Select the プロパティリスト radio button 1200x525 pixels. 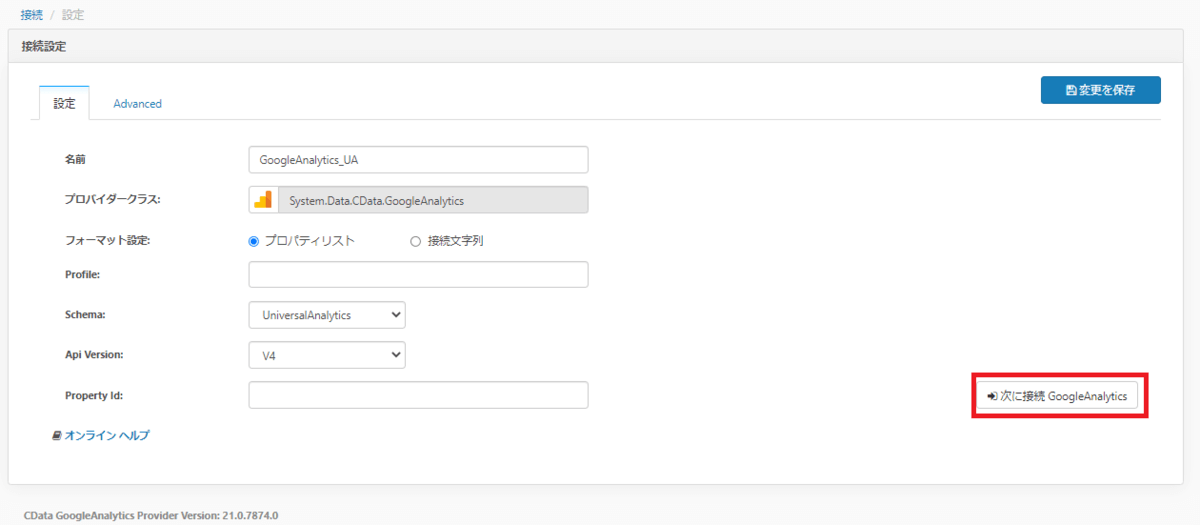(254, 241)
